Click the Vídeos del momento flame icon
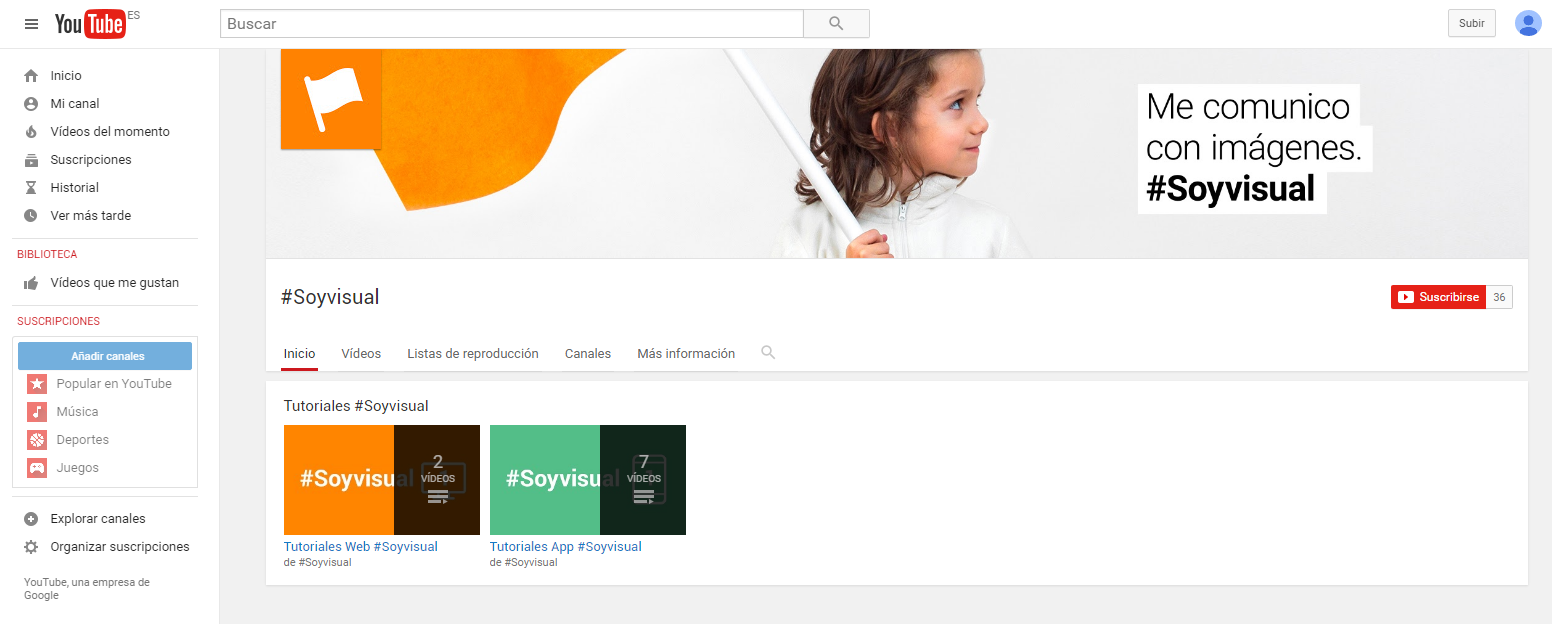This screenshot has height=624, width=1552. pyautogui.click(x=31, y=132)
